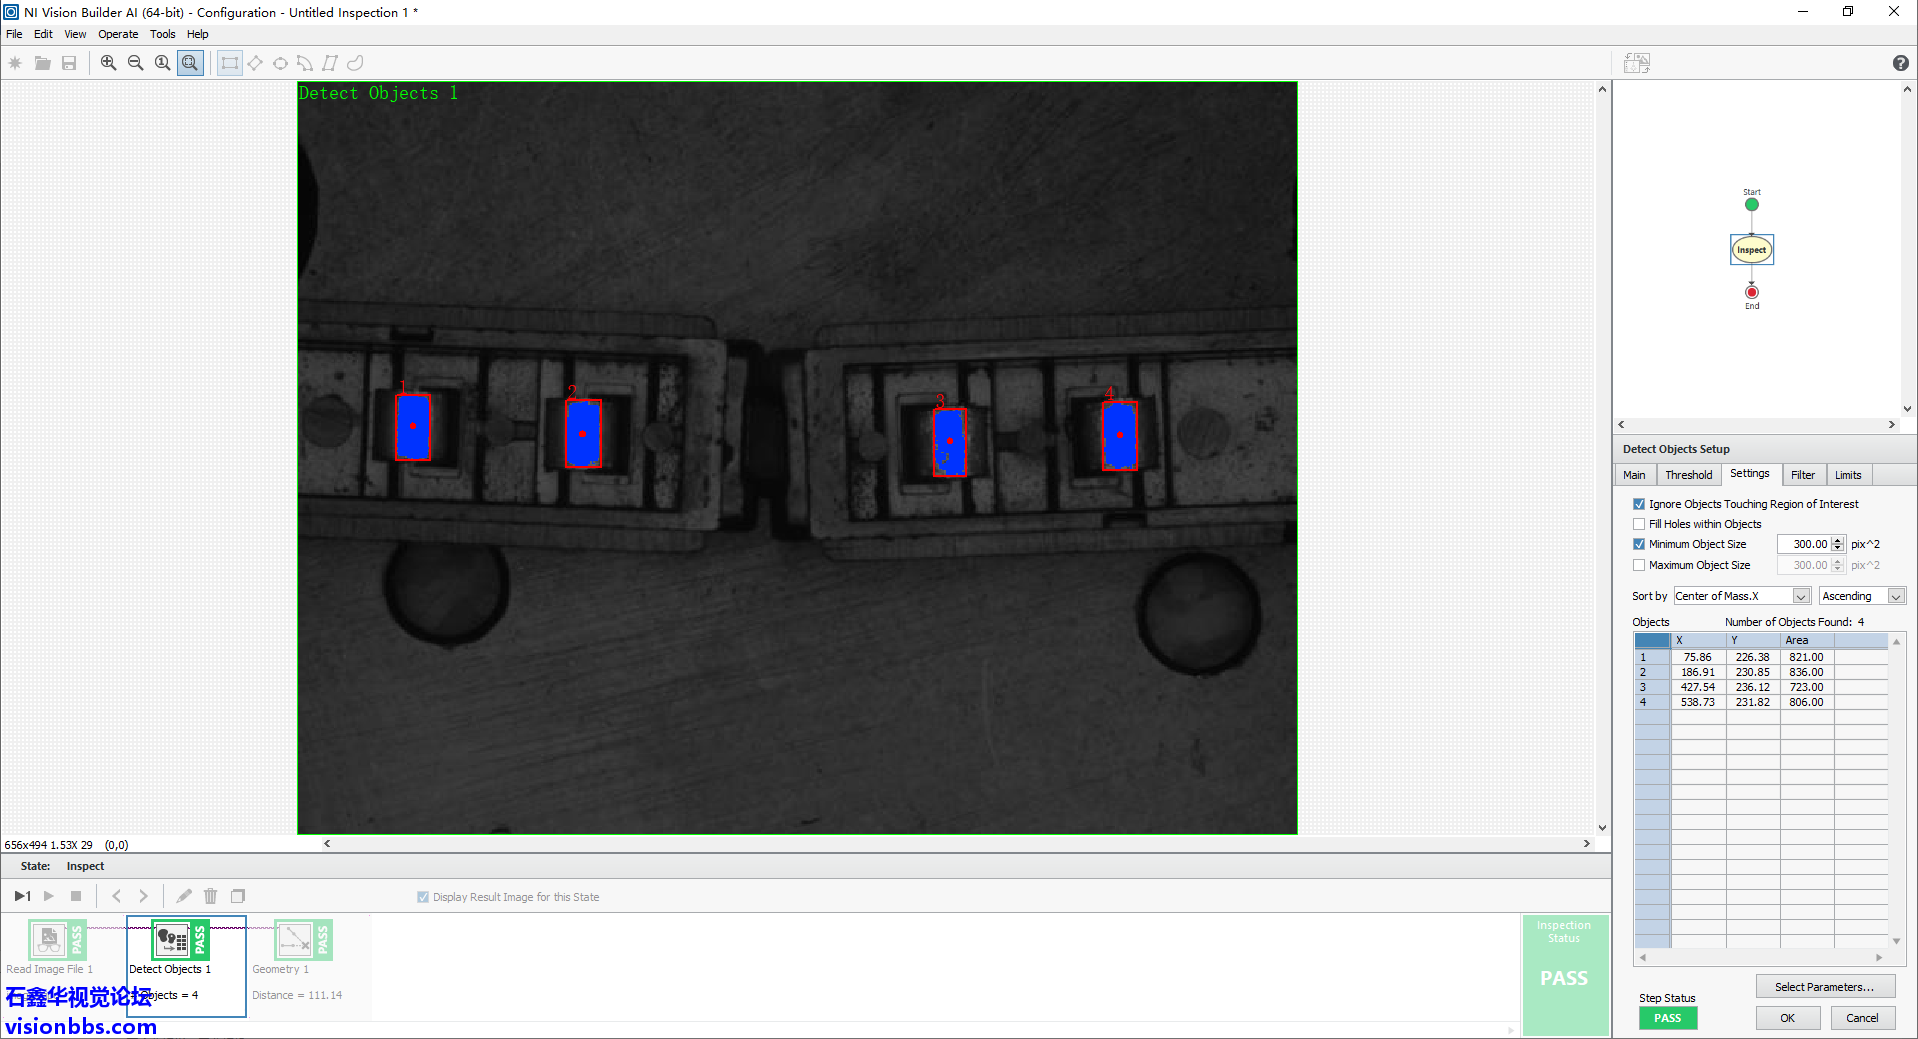Open the Geometry 1 step icon
The width and height of the screenshot is (1918, 1039).
click(x=295, y=940)
